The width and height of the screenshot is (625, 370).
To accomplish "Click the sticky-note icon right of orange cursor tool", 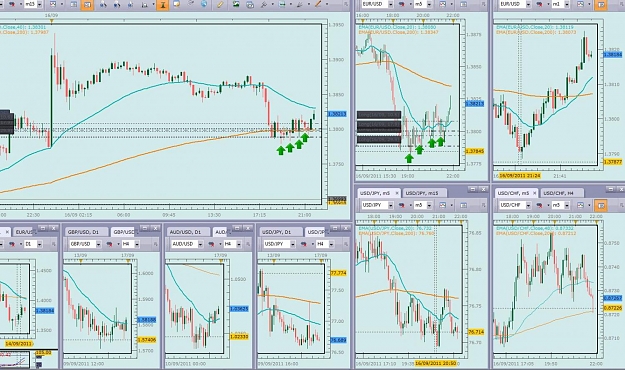I will click(x=176, y=4).
